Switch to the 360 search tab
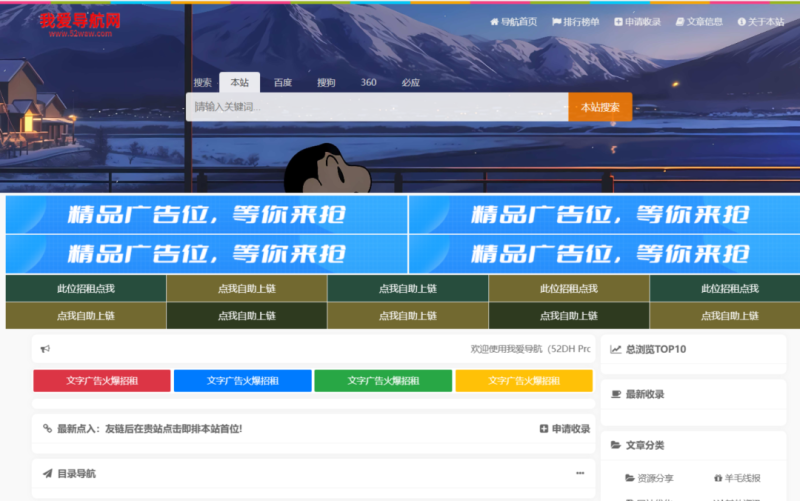The width and height of the screenshot is (800, 501). tap(368, 82)
